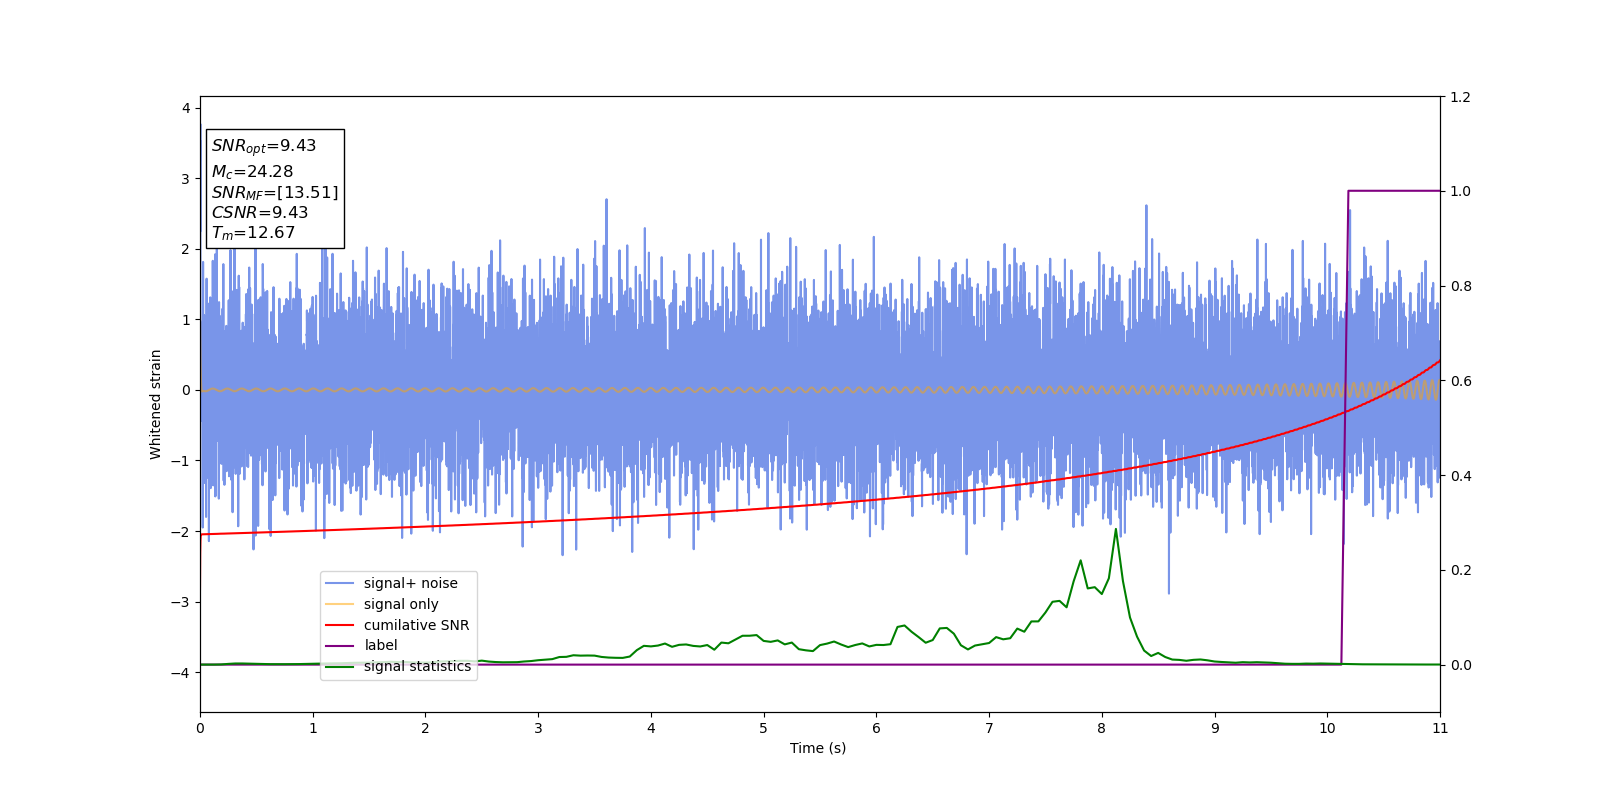Click the 'cumilative SNR' legend label
Screen dimensions: 1600x800
(416, 625)
